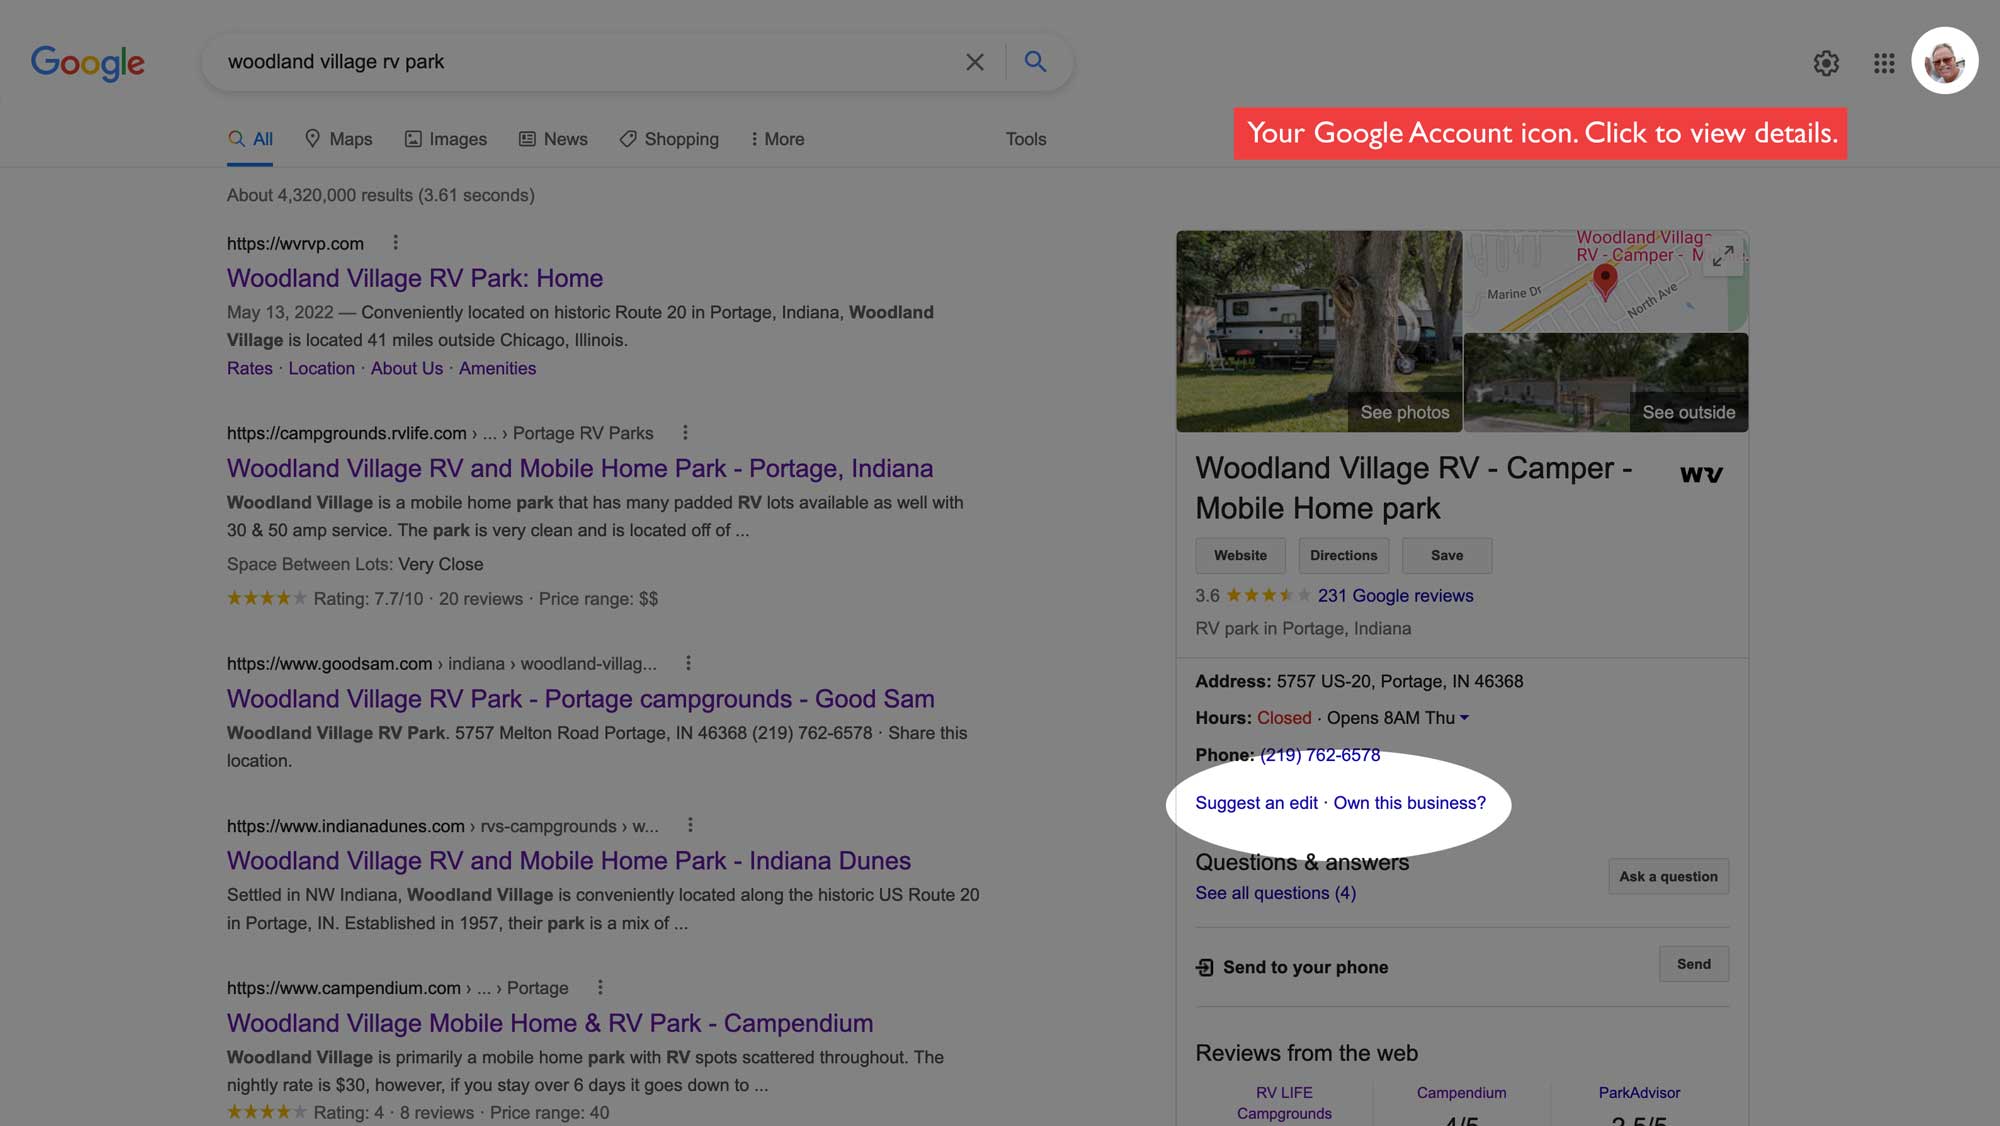Expand the map with the fullscreen icon

[x=1722, y=257]
